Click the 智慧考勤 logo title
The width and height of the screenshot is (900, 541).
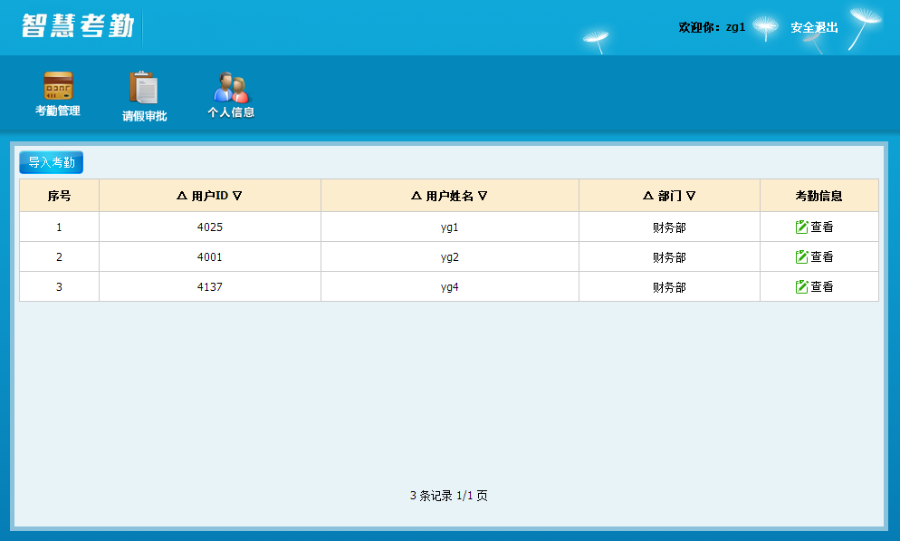tap(78, 26)
